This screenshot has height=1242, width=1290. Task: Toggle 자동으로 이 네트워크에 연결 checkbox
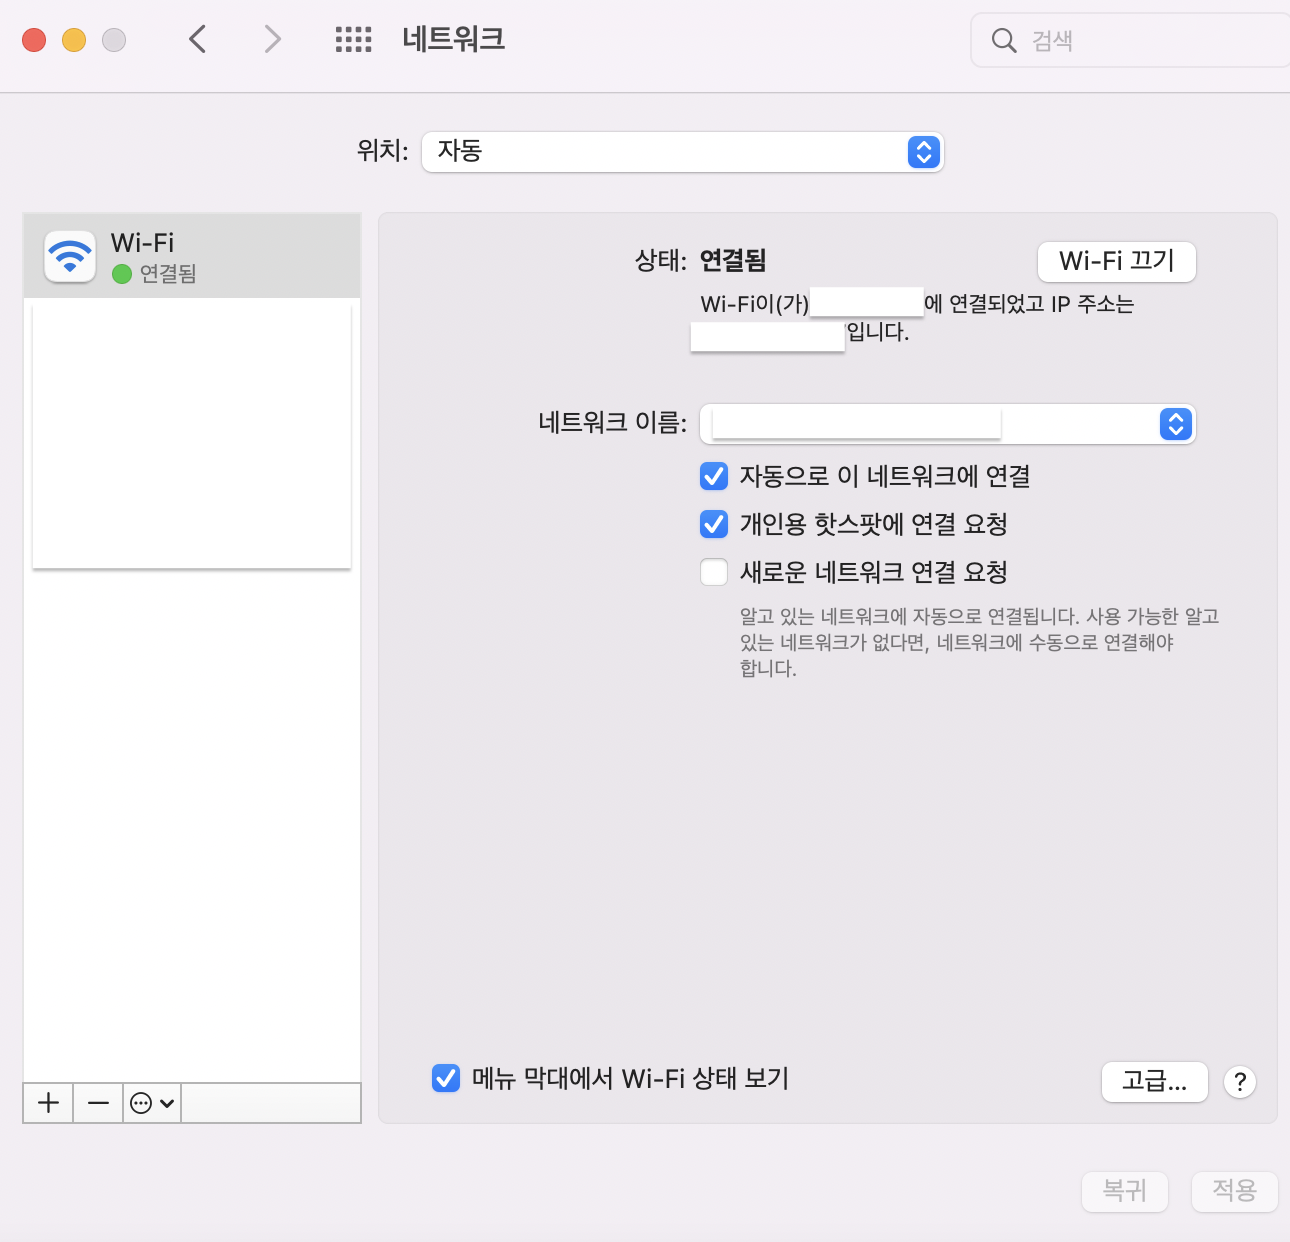714,476
